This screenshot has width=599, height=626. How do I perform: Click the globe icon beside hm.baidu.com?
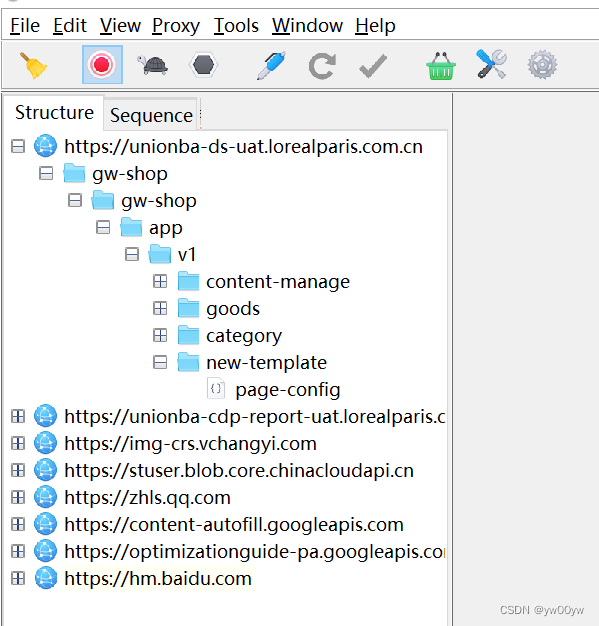coord(46,578)
